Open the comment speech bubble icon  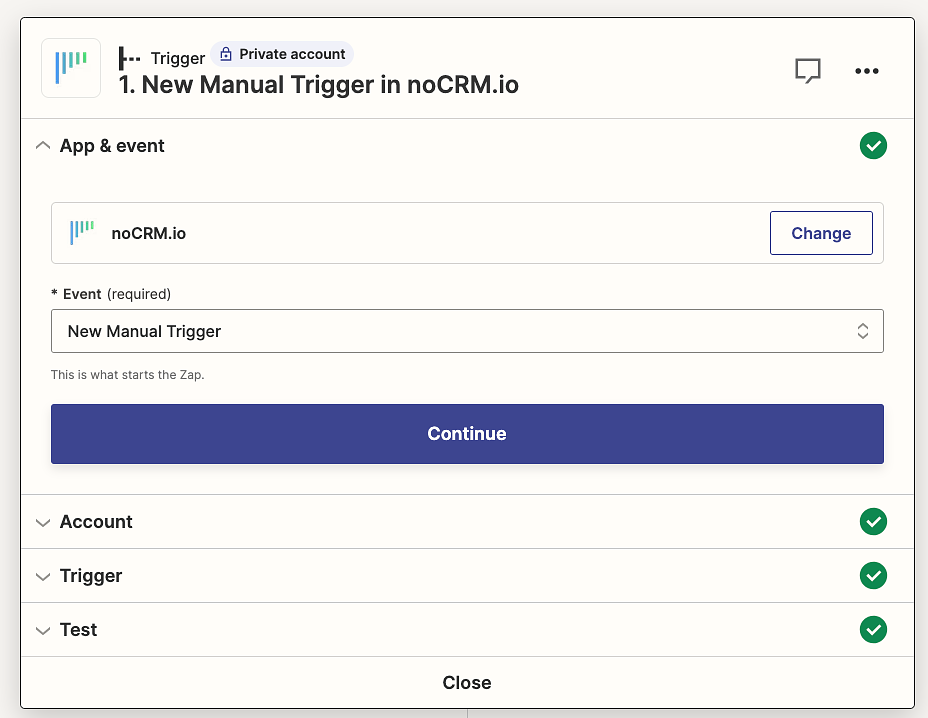coord(808,71)
